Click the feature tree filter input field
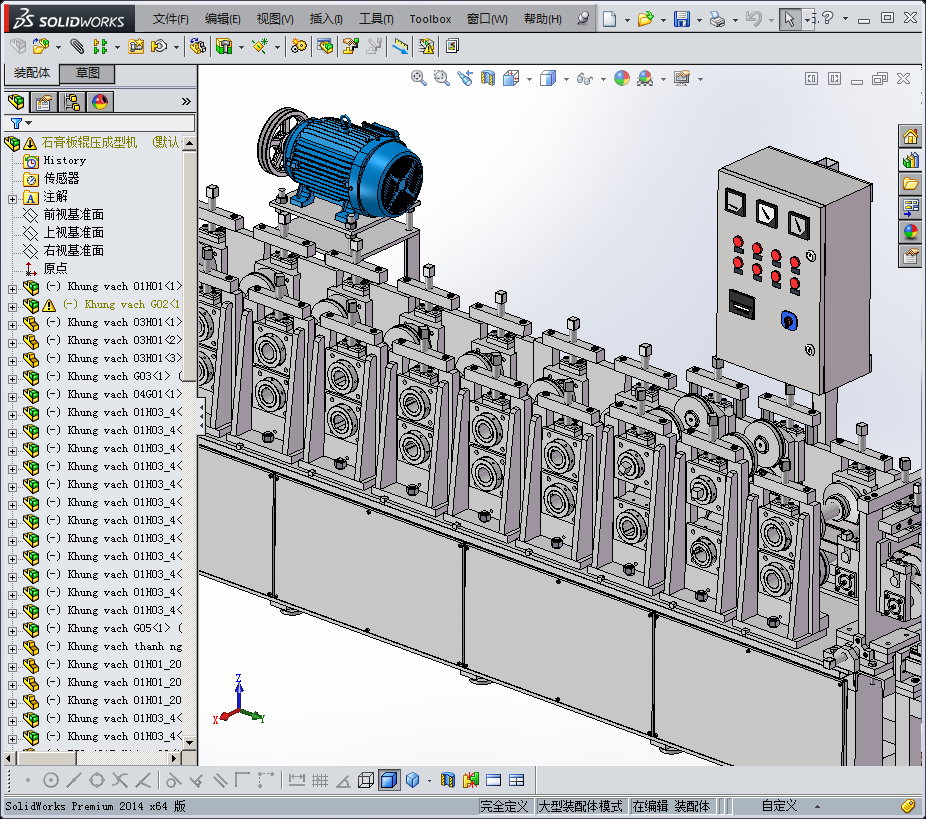Viewport: 926px width, 819px height. (x=110, y=123)
